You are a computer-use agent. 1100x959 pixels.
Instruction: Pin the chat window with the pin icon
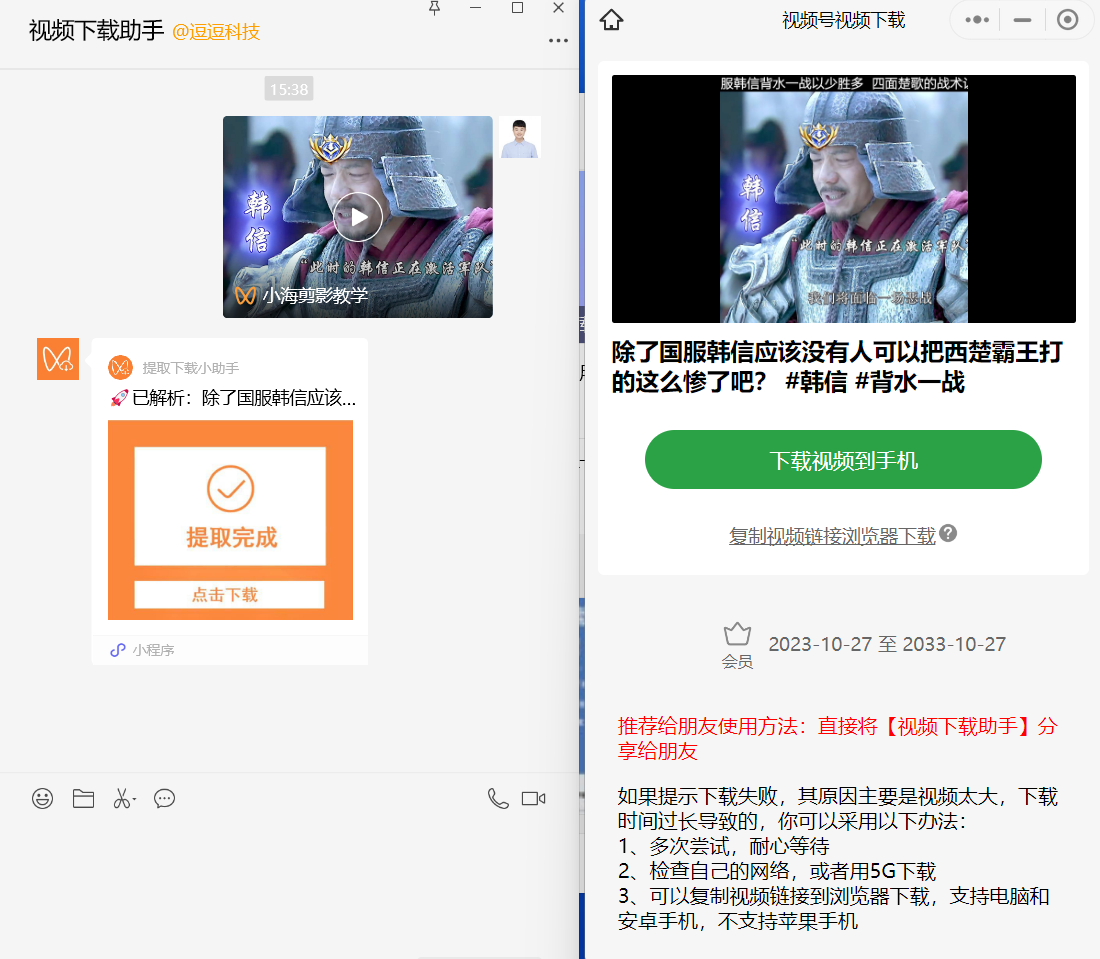[x=434, y=8]
